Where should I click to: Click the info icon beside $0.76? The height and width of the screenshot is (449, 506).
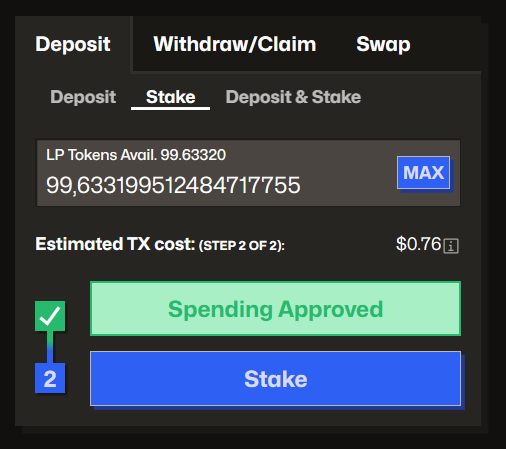pyautogui.click(x=451, y=246)
